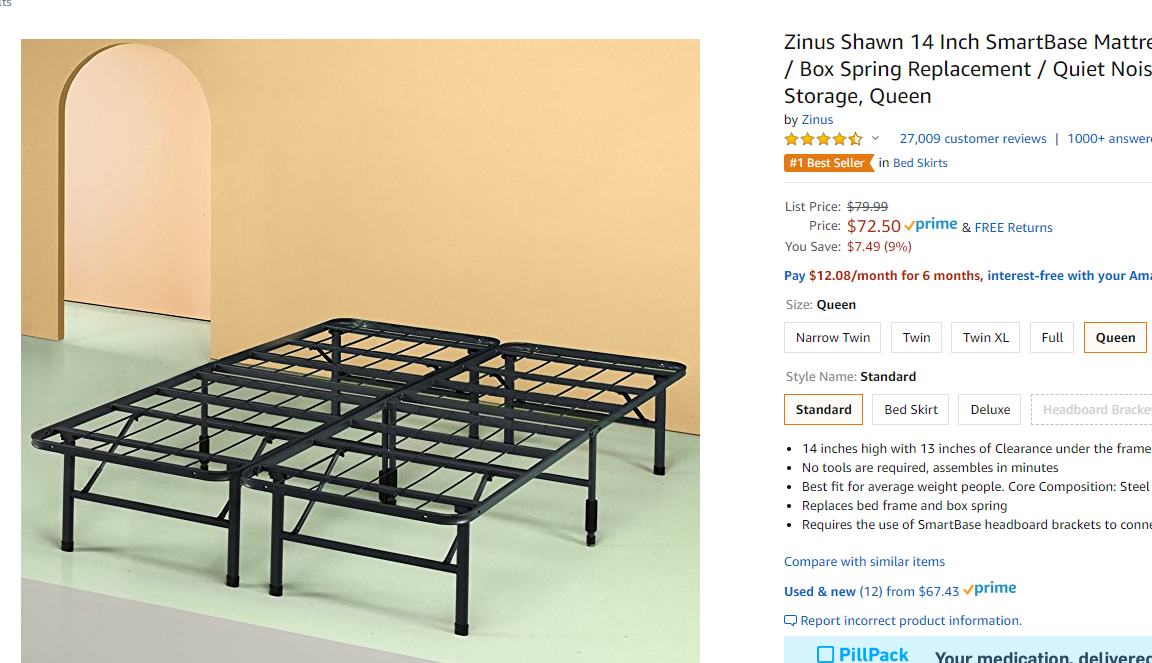Click the star rating icons
1152x663 pixels.
(823, 139)
